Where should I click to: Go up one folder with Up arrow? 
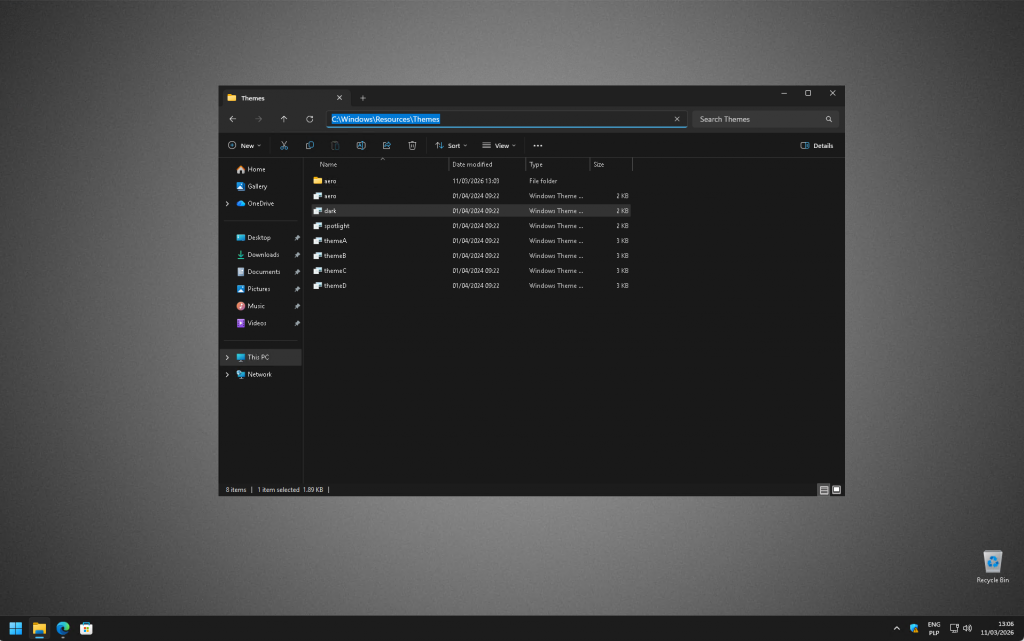284,119
